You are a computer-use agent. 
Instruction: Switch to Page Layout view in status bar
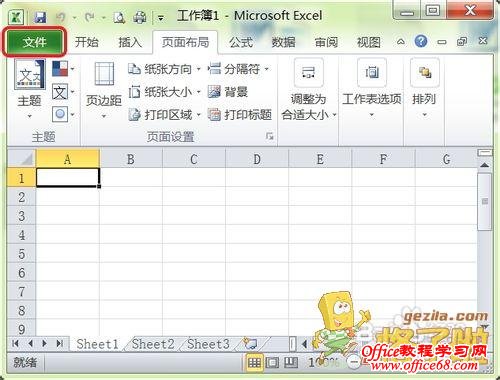coord(272,362)
